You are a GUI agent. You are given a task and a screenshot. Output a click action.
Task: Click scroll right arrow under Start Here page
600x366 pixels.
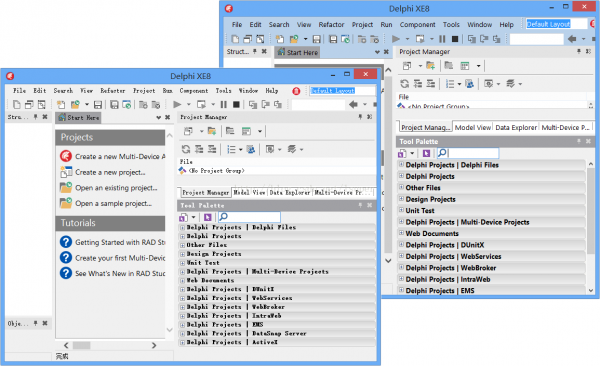coord(154,345)
